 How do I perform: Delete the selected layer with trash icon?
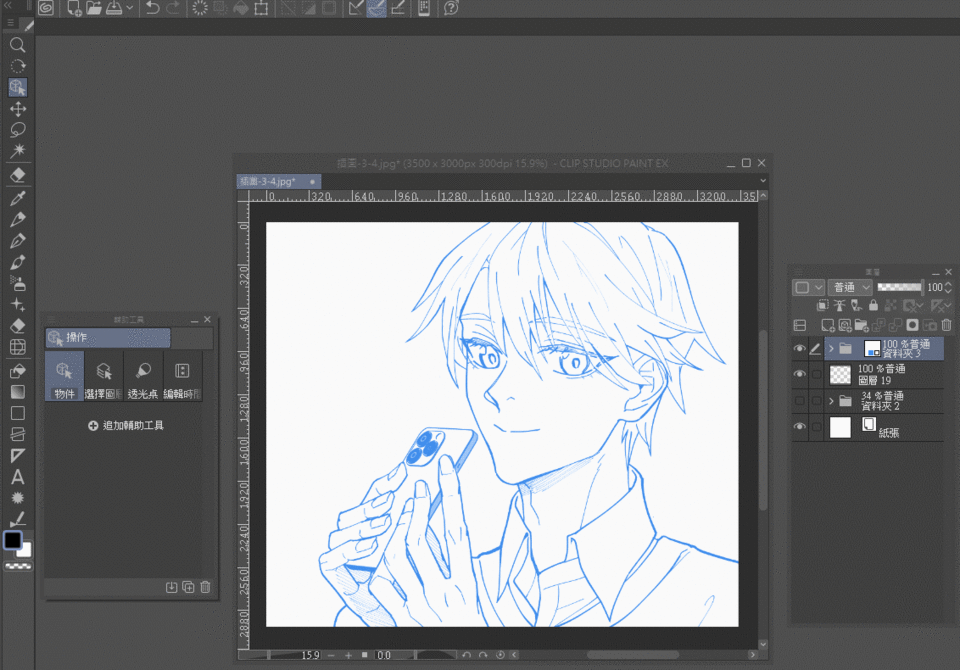947,325
